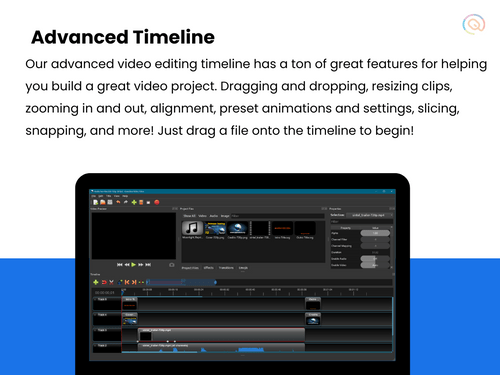This screenshot has width=500, height=375.
Task: Click Center Timeline on Playhead icon
Action: click(141, 282)
